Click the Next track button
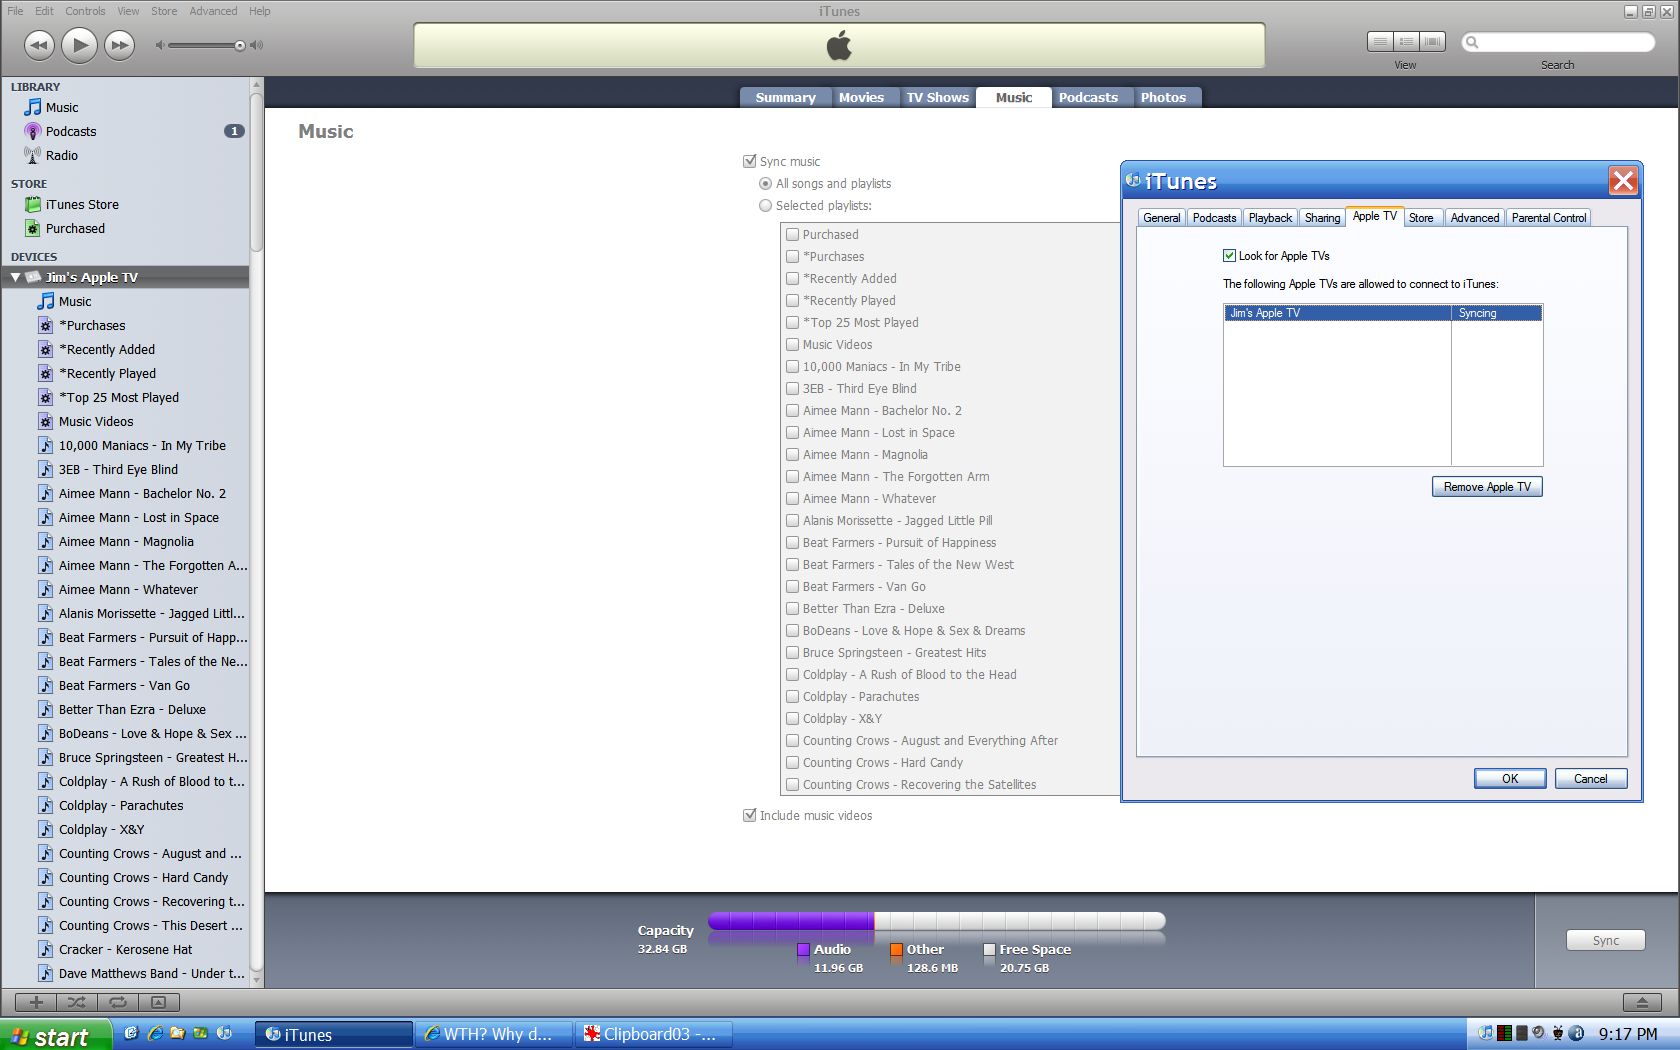 pyautogui.click(x=119, y=45)
